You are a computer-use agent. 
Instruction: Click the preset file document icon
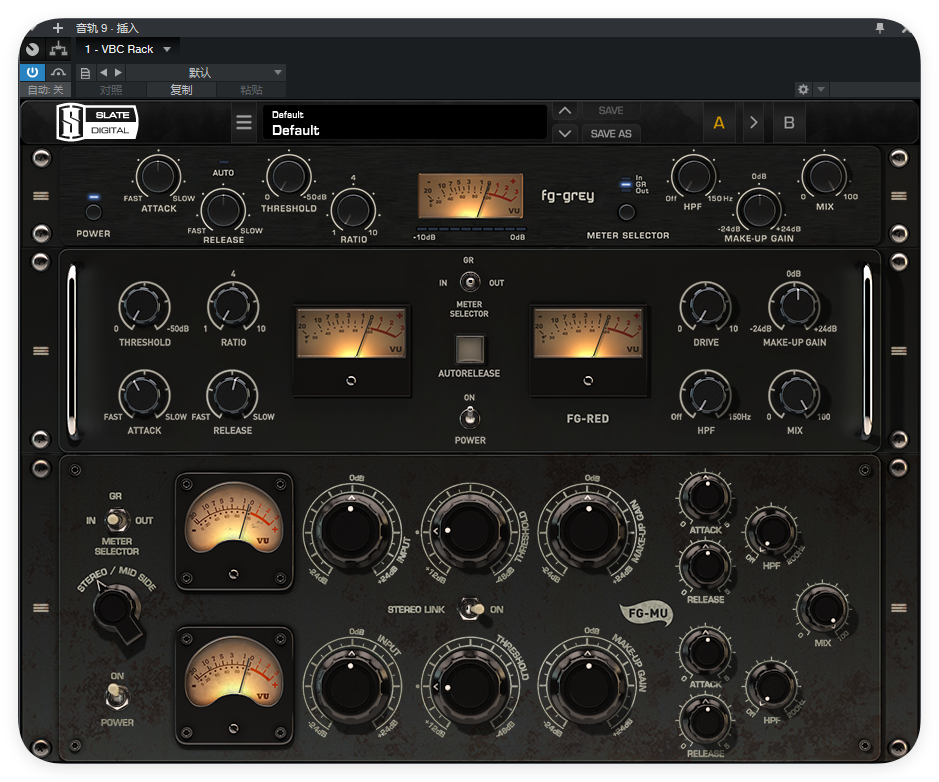[85, 73]
